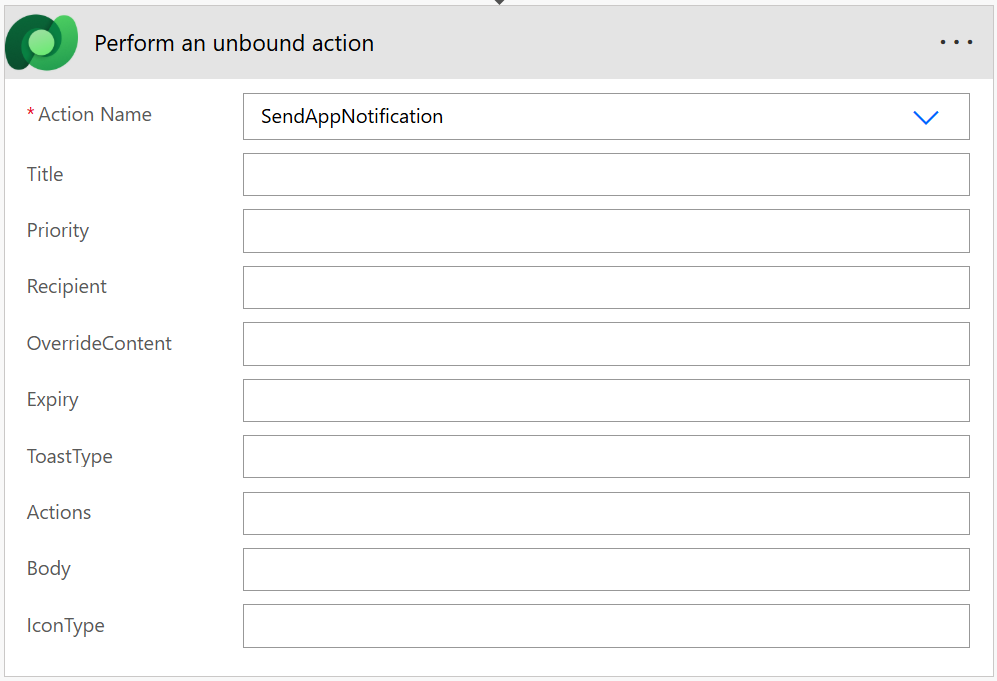The image size is (997, 681).
Task: Click the Action Name required label
Action: click(94, 115)
